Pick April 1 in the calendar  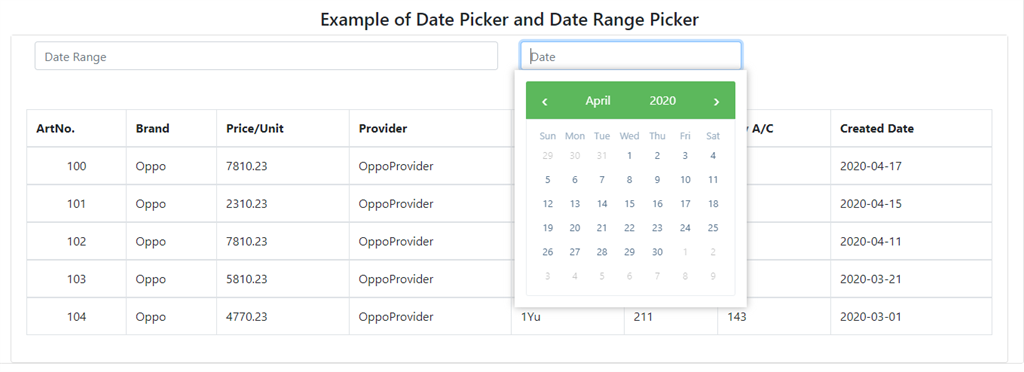(630, 155)
